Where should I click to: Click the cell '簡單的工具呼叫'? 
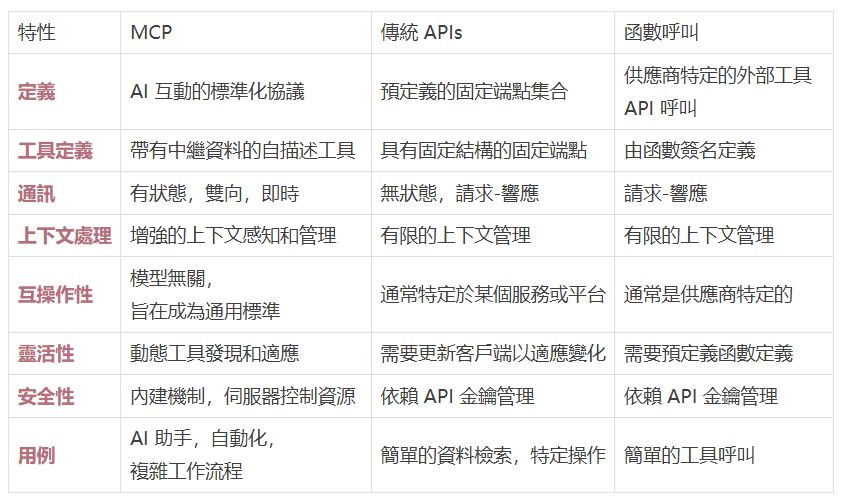tap(689, 456)
